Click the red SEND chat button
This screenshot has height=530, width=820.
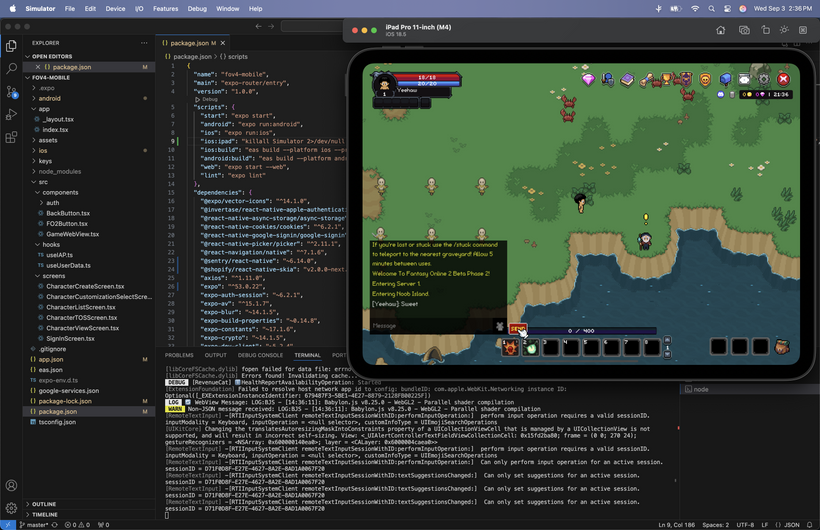[x=518, y=329]
